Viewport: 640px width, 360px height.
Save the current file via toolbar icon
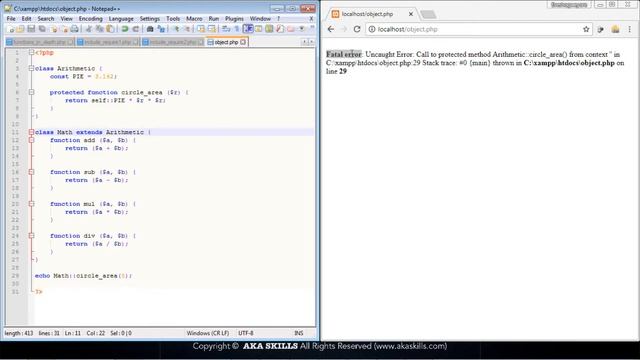[x=31, y=29]
